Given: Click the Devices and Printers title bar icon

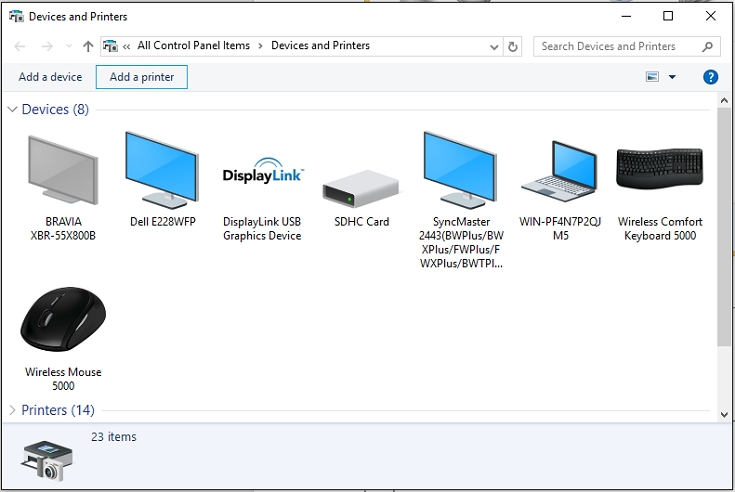Looking at the screenshot, I should click(16, 16).
